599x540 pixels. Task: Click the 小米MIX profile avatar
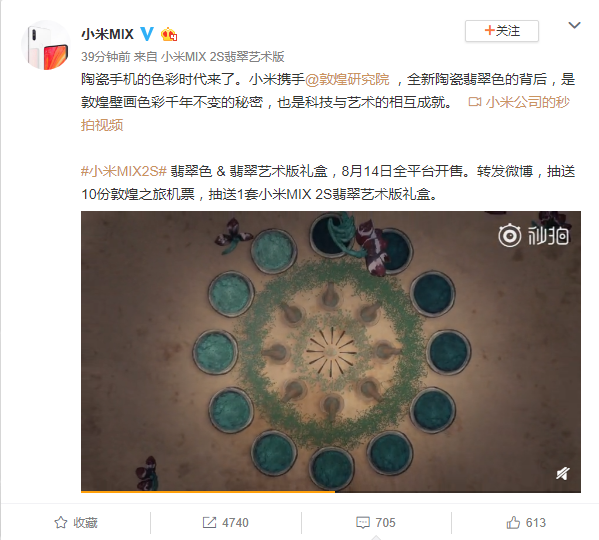point(45,45)
